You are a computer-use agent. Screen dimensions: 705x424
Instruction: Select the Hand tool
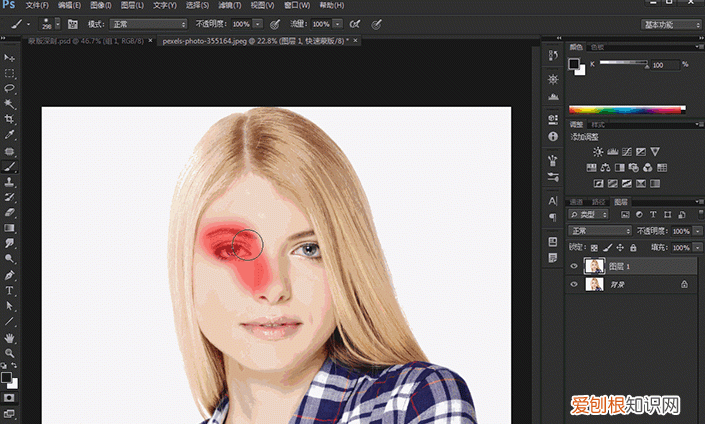(9, 338)
